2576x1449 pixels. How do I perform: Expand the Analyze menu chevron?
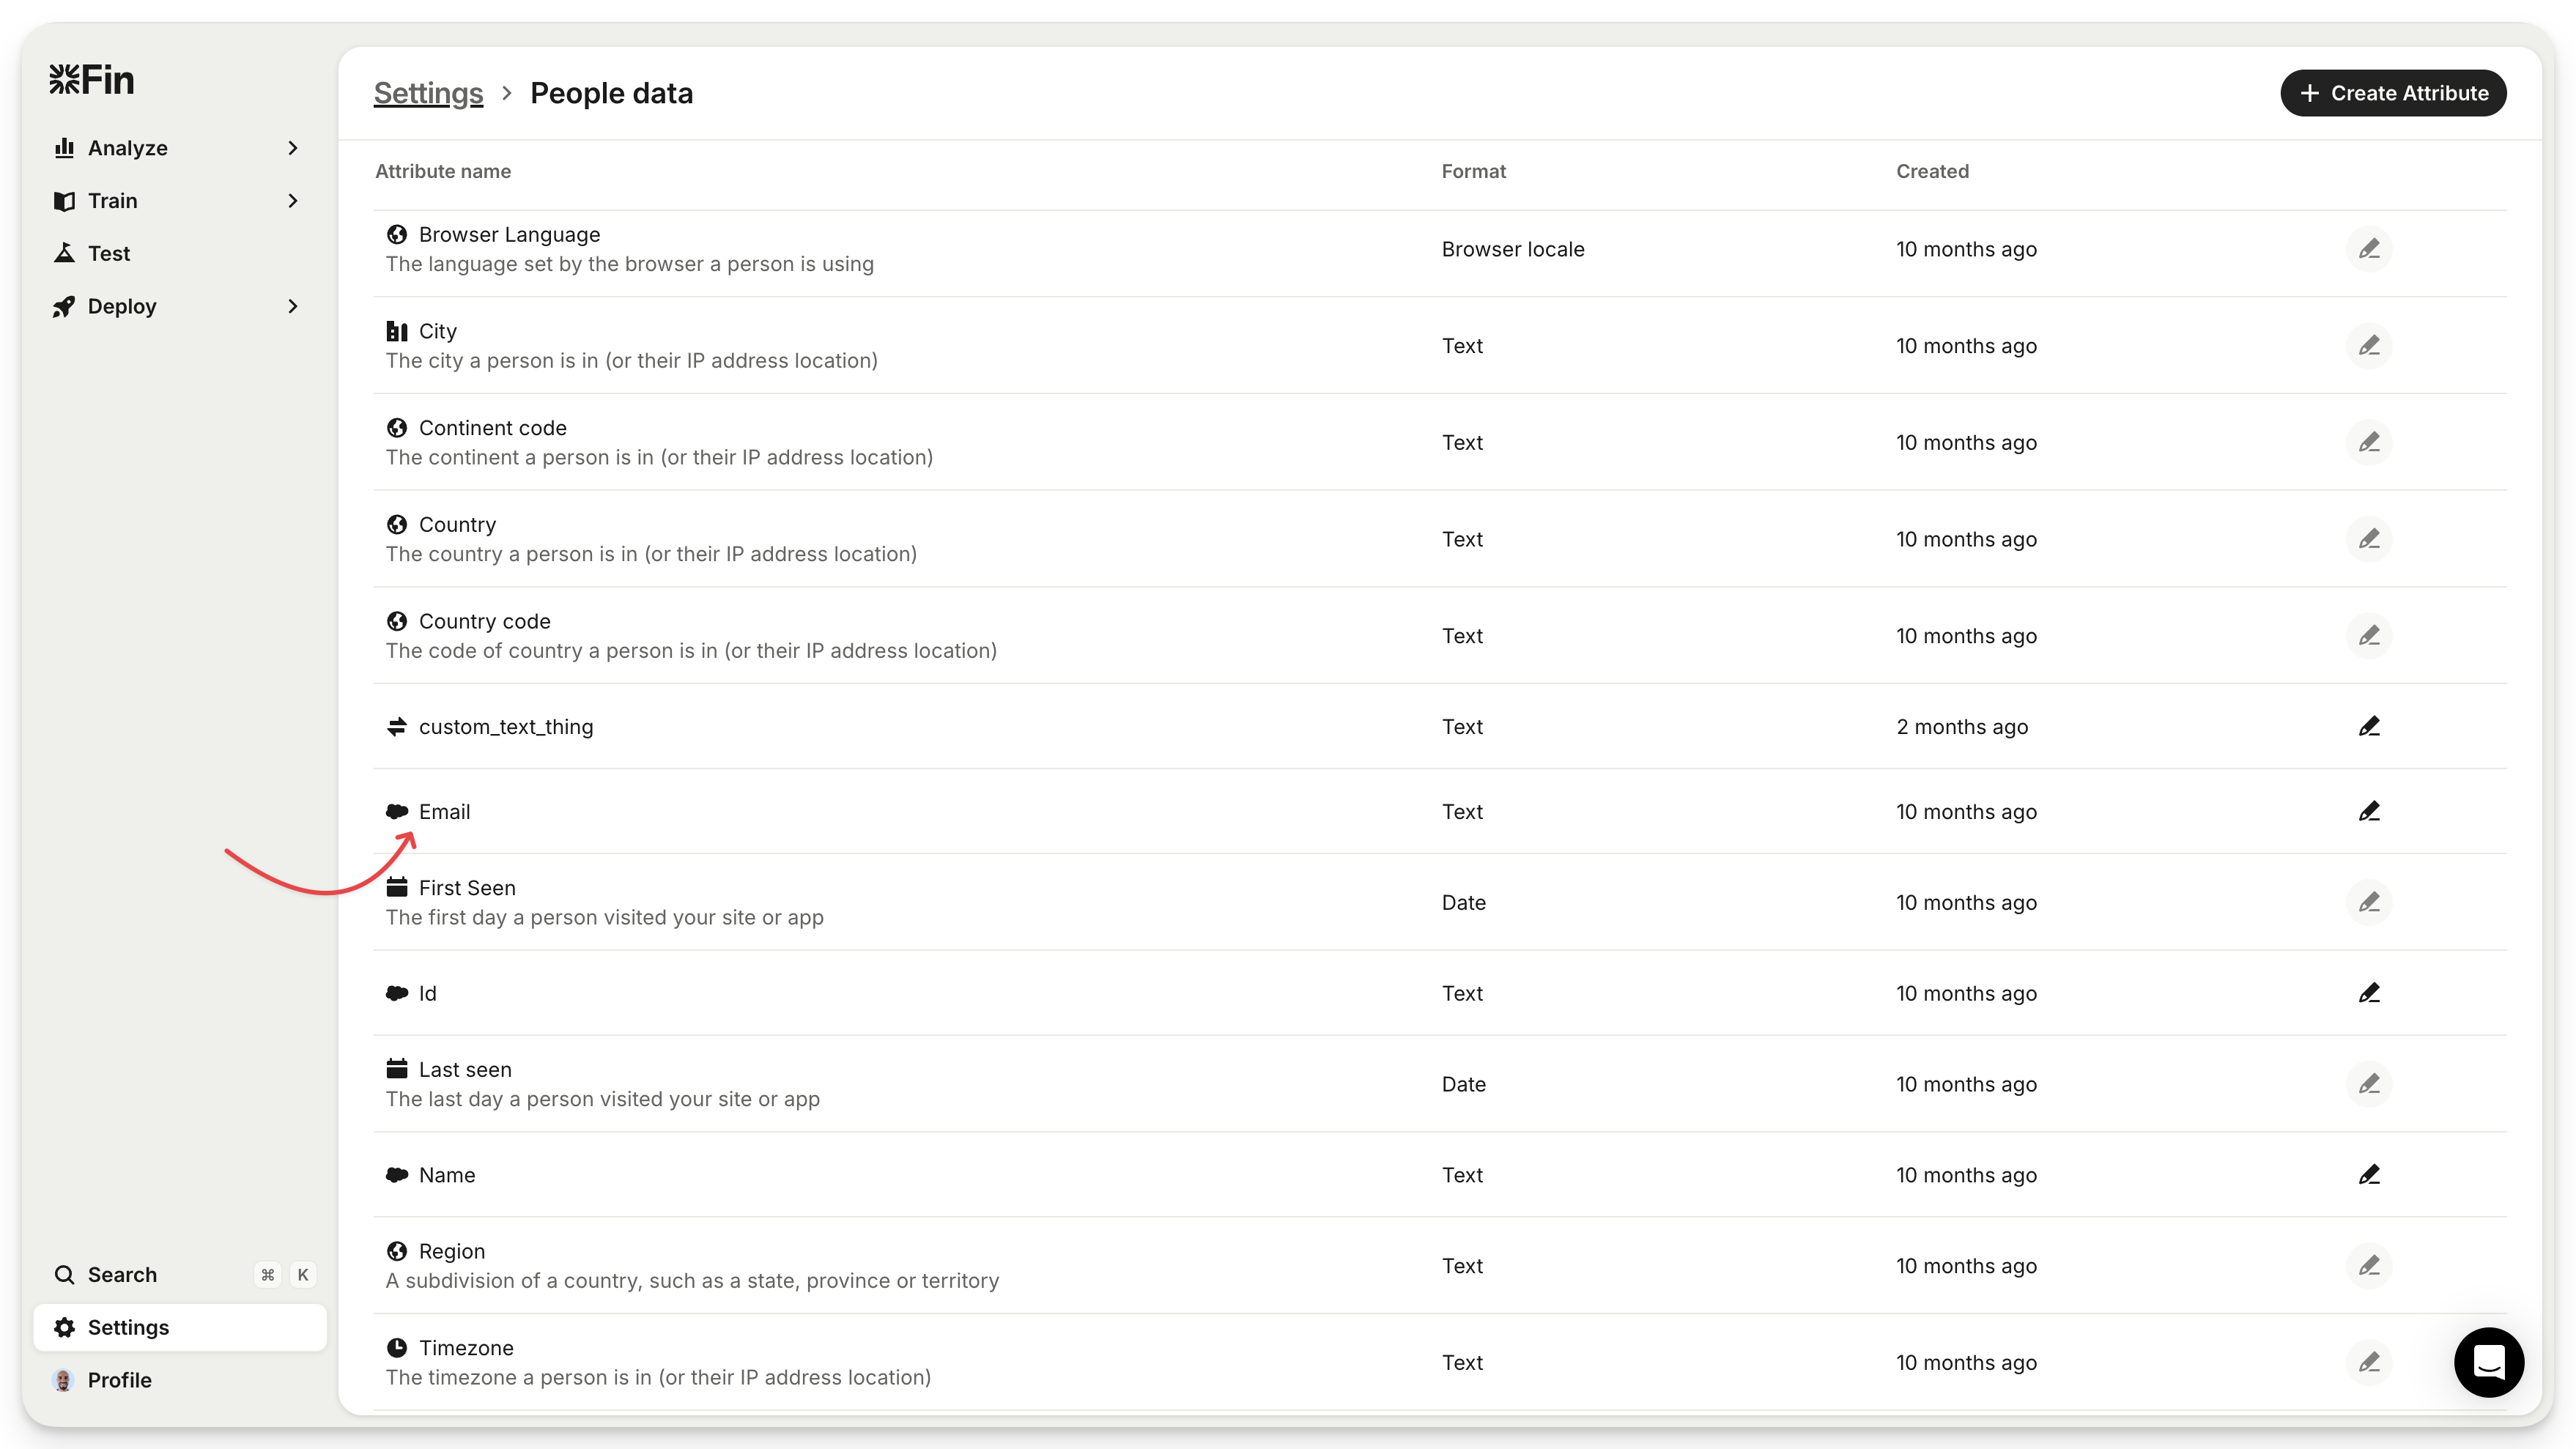point(293,148)
